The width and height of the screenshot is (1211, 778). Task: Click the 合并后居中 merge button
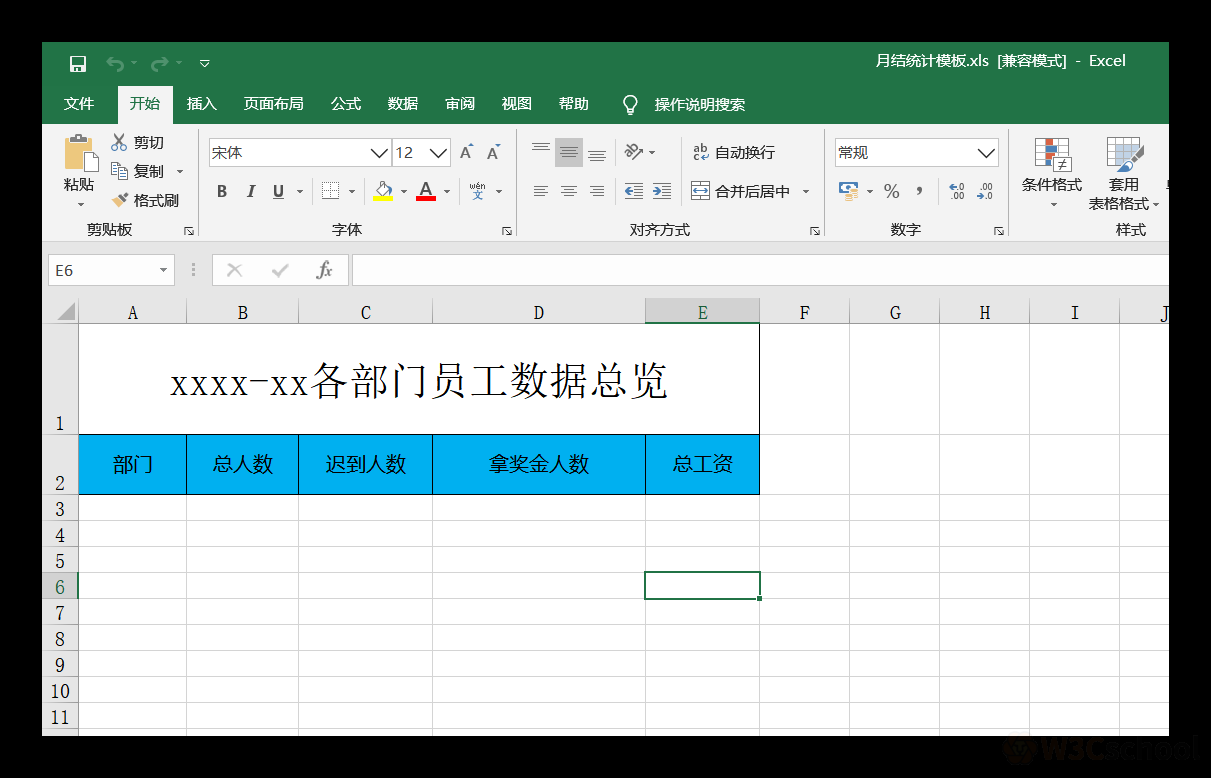(741, 191)
